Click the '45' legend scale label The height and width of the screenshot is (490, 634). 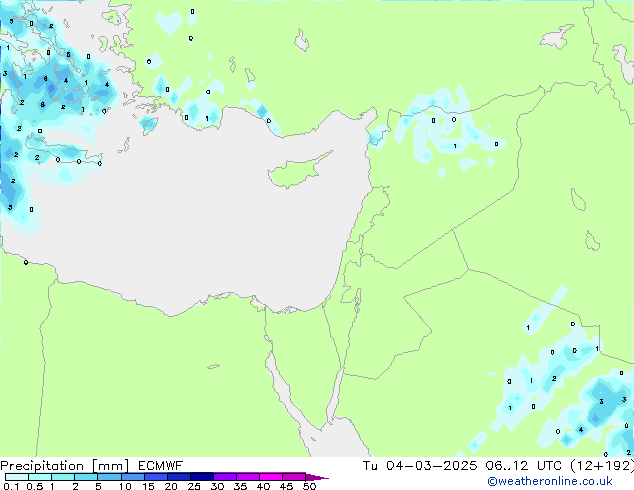click(286, 486)
